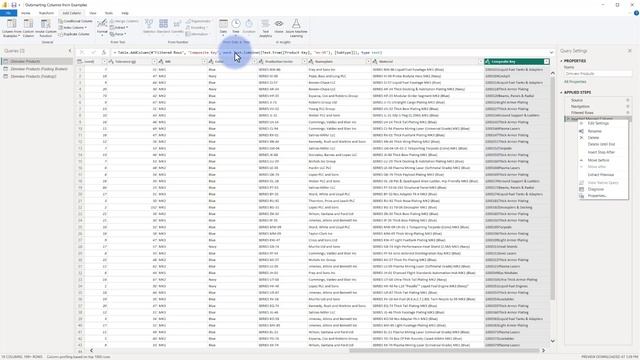Click the data type icon of Composite Key column

pyautogui.click(x=488, y=62)
